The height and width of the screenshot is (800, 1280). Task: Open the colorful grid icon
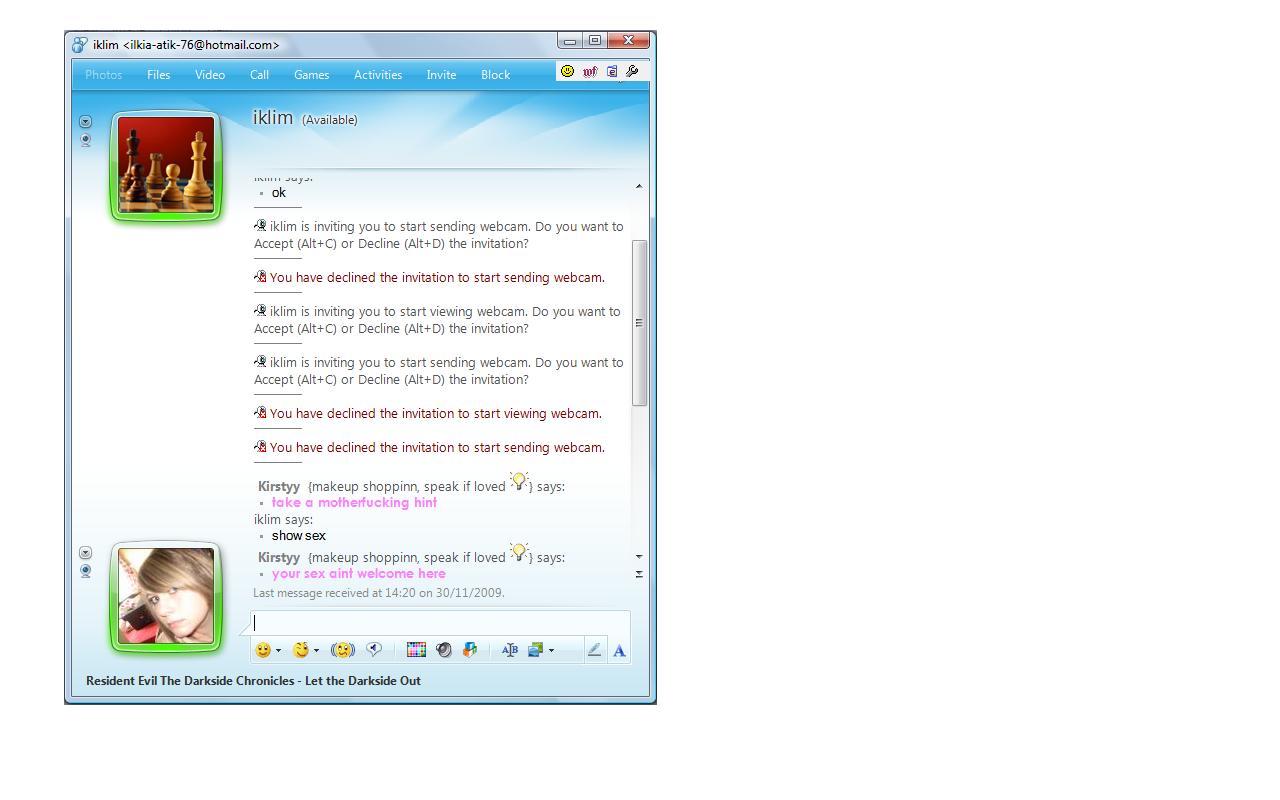point(416,650)
